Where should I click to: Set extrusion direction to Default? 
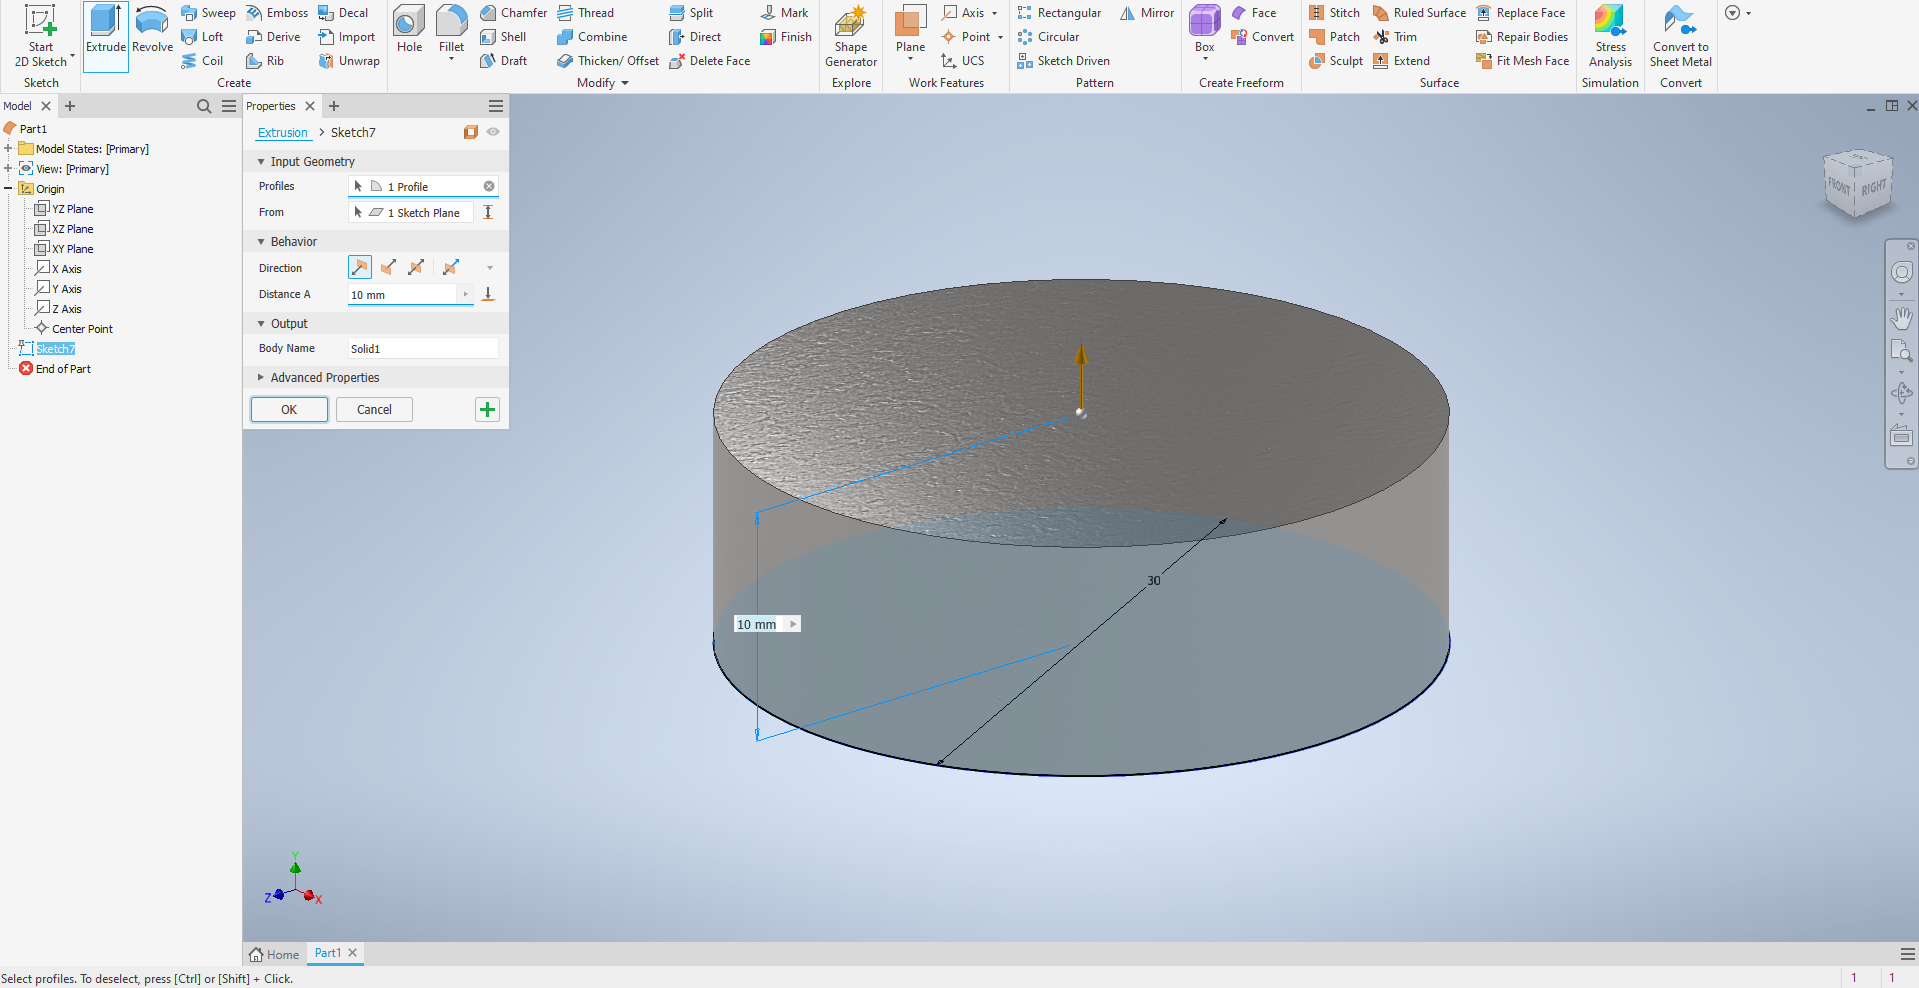point(360,267)
